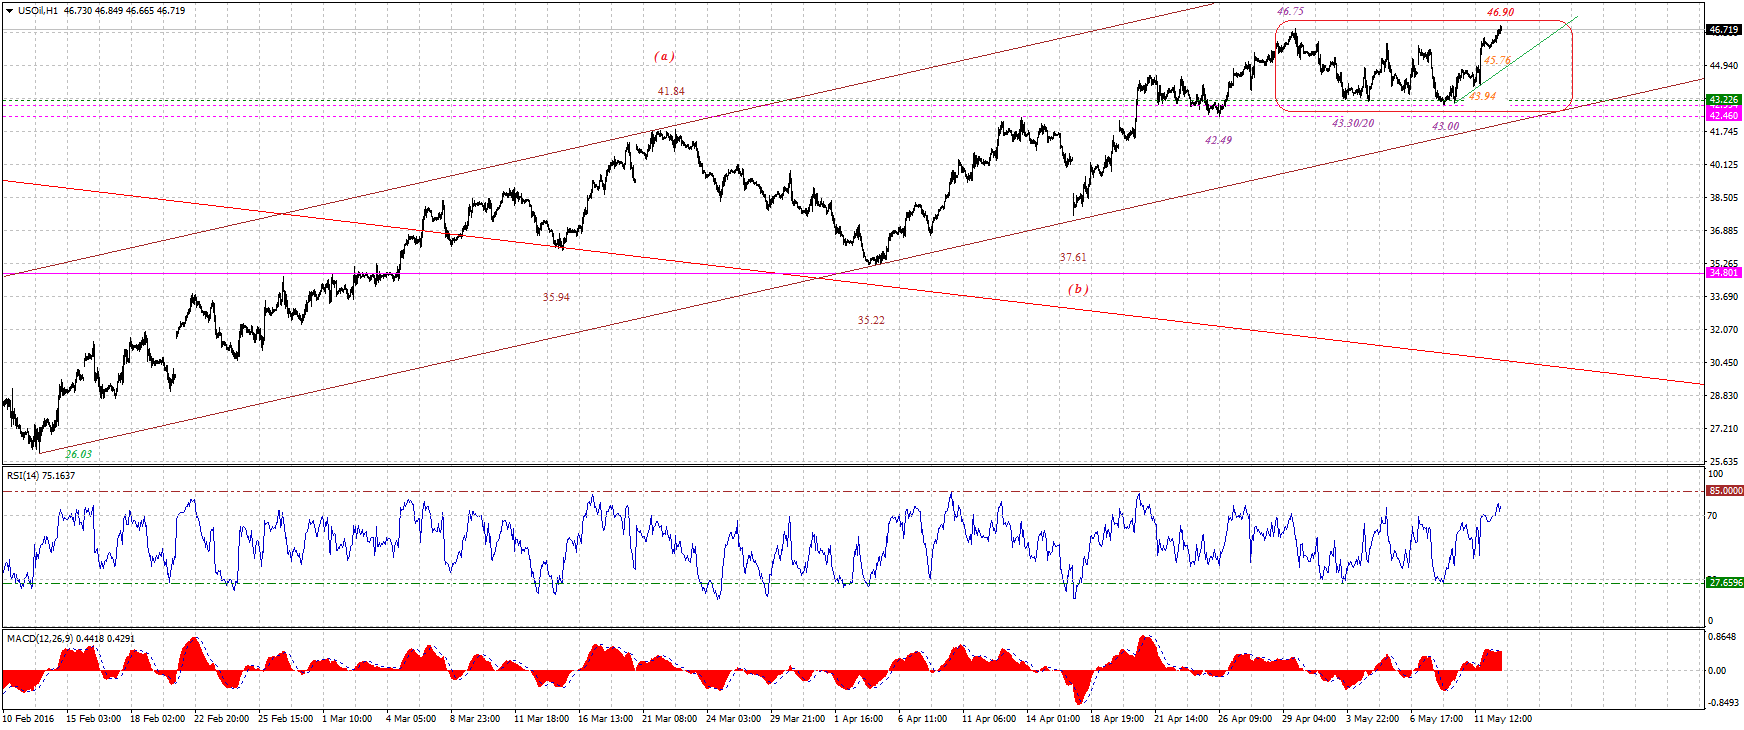Select the RSI(14) indicator label

(x=41, y=476)
